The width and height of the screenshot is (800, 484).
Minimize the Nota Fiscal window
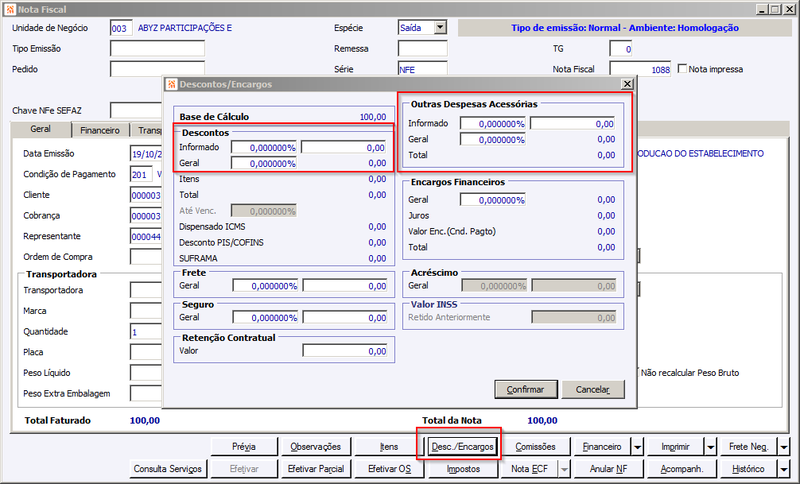tap(762, 9)
